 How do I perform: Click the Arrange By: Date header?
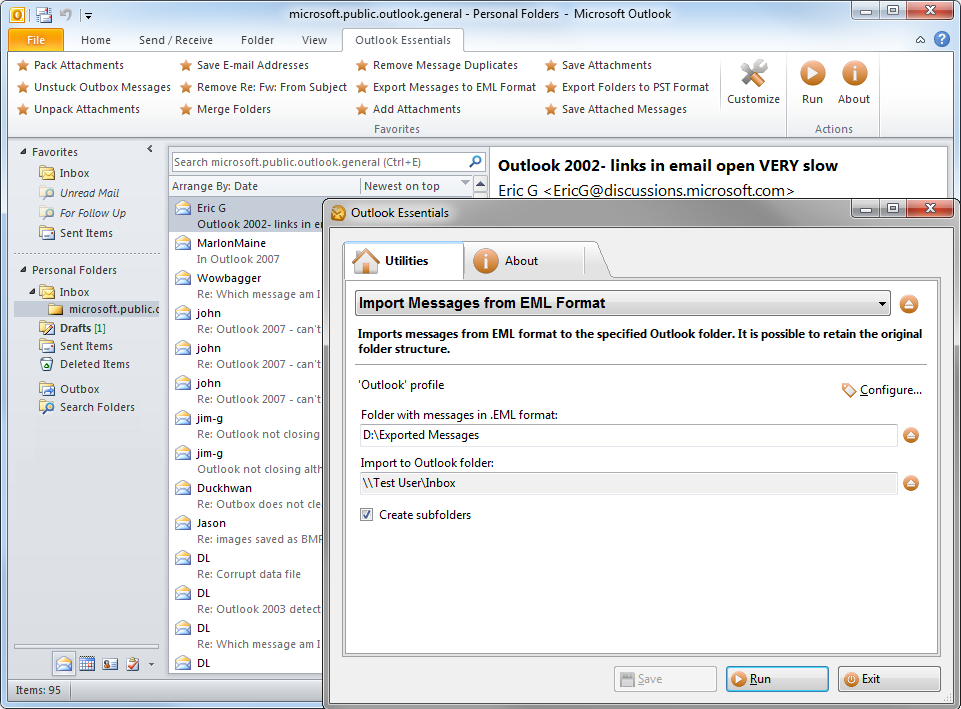(215, 186)
